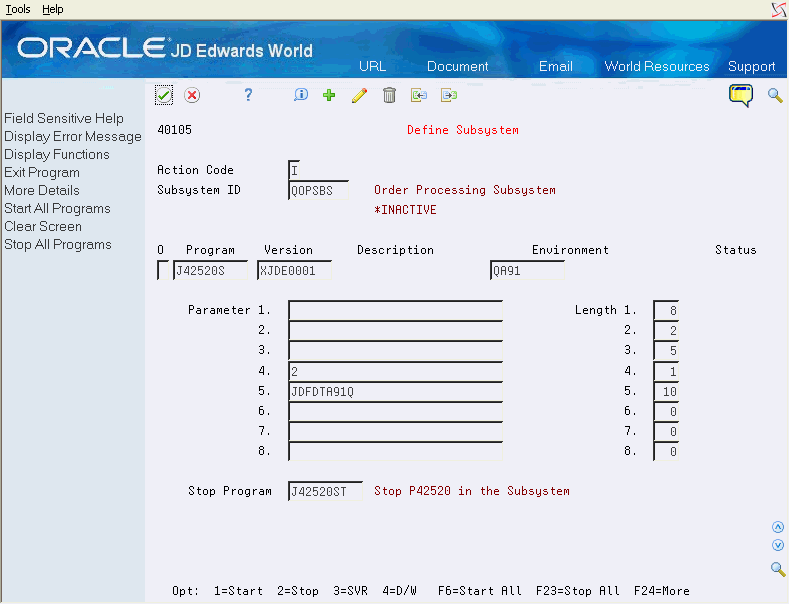The width and height of the screenshot is (789, 604).
Task: Focus the Version field XJDE0001
Action: coord(294,270)
